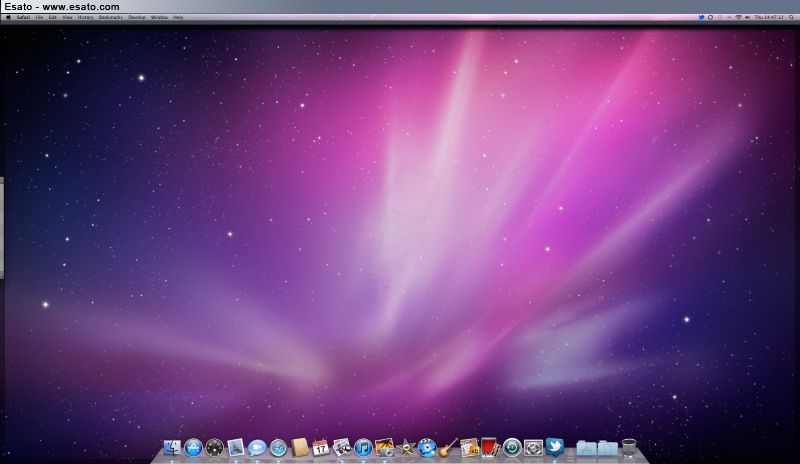The height and width of the screenshot is (464, 800).
Task: Open the Wi-Fi status menu
Action: point(738,17)
